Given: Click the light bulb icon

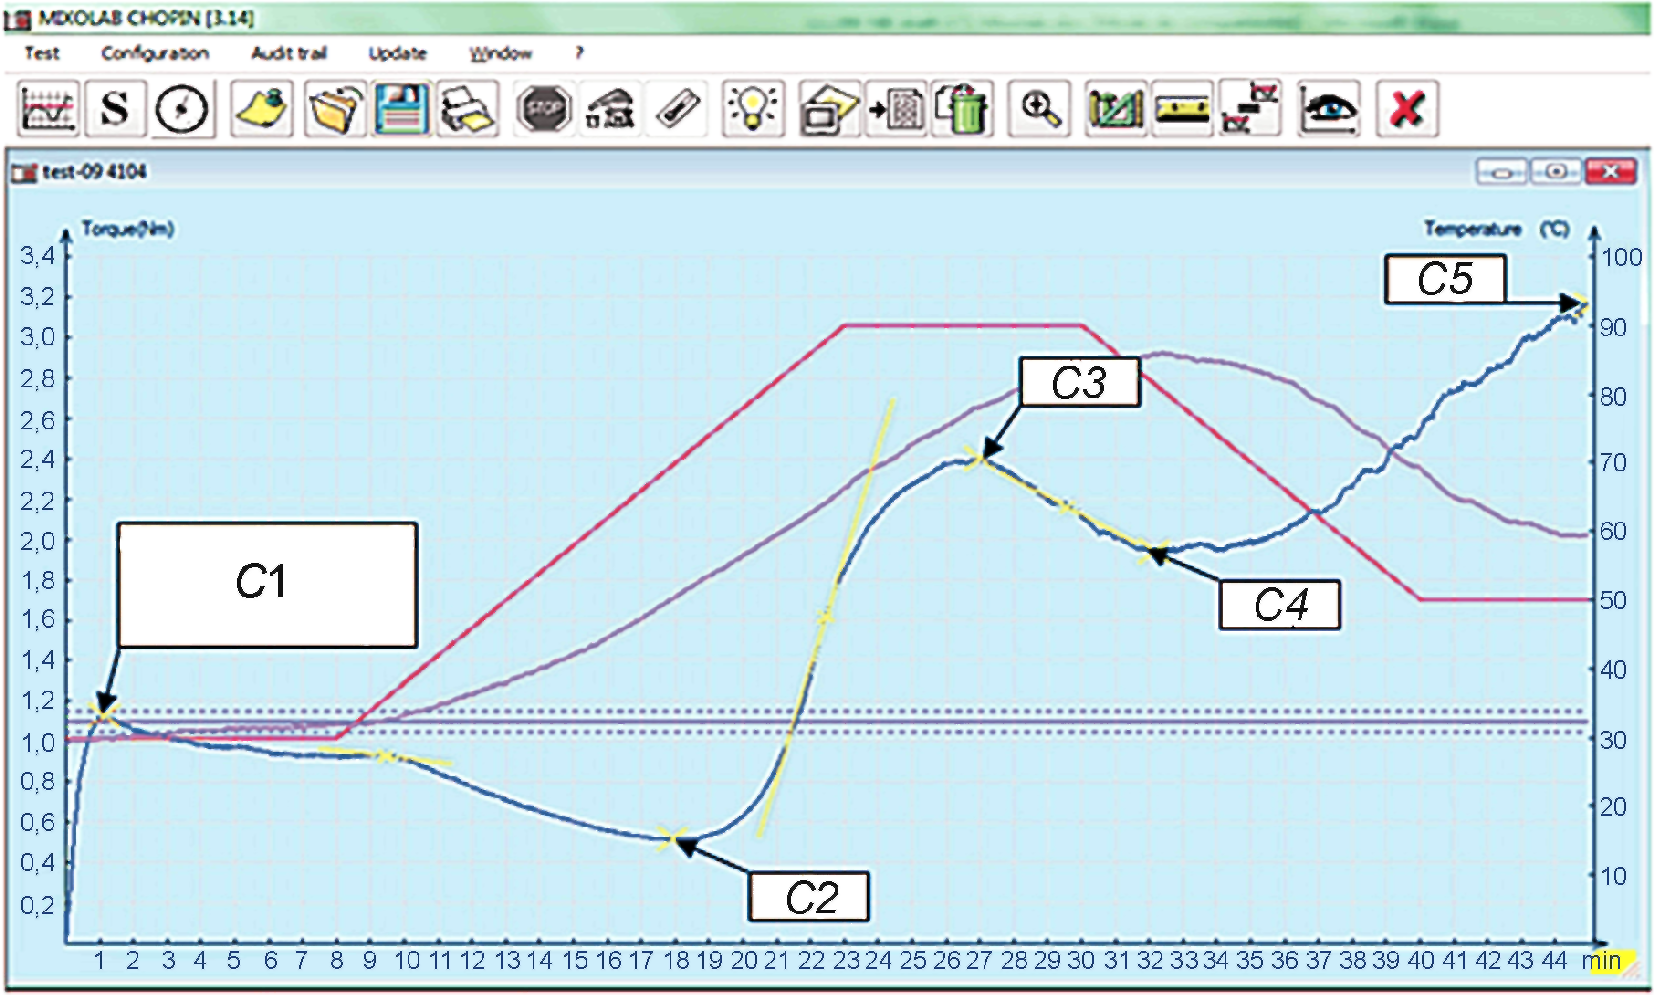Looking at the screenshot, I should 752,109.
